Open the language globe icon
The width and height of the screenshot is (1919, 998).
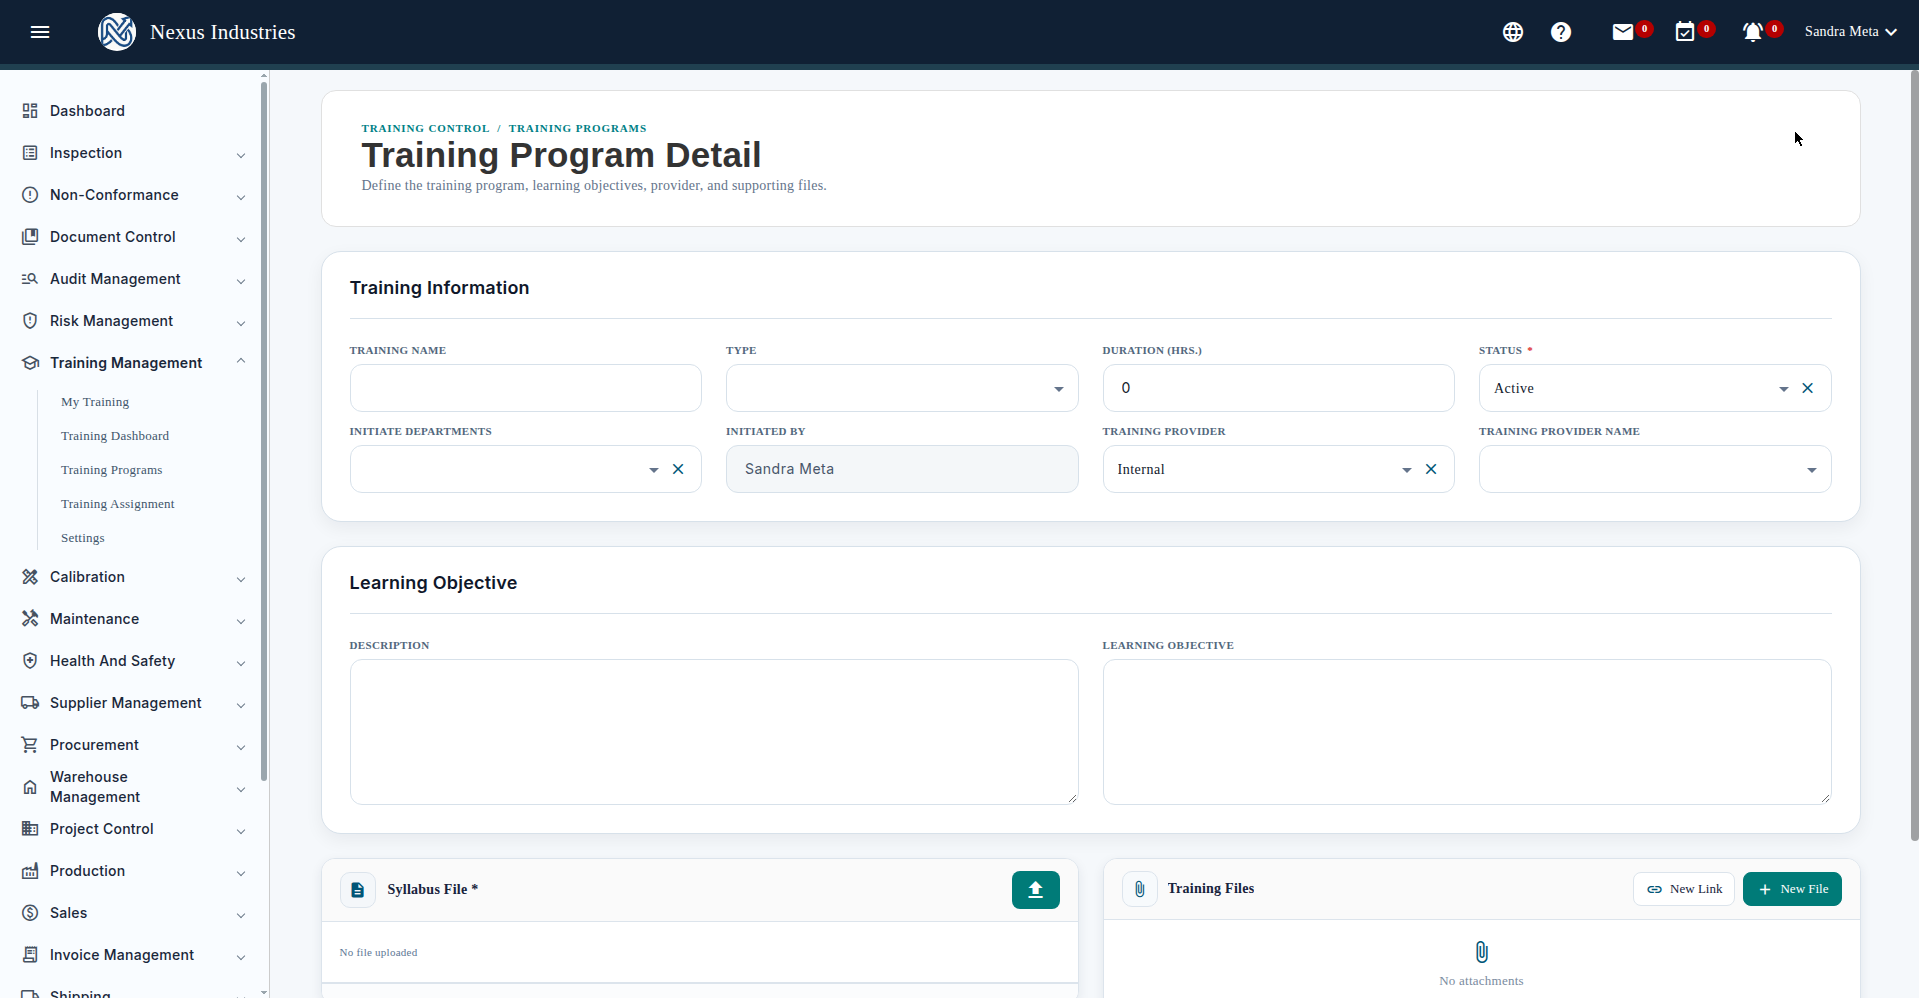(x=1513, y=32)
